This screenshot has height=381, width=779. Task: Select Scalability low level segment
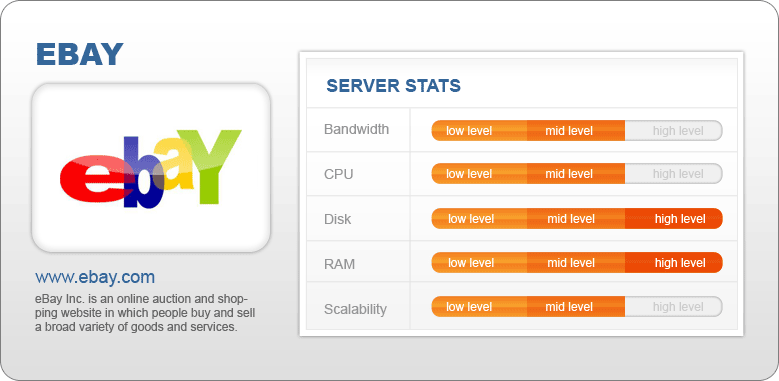479,306
